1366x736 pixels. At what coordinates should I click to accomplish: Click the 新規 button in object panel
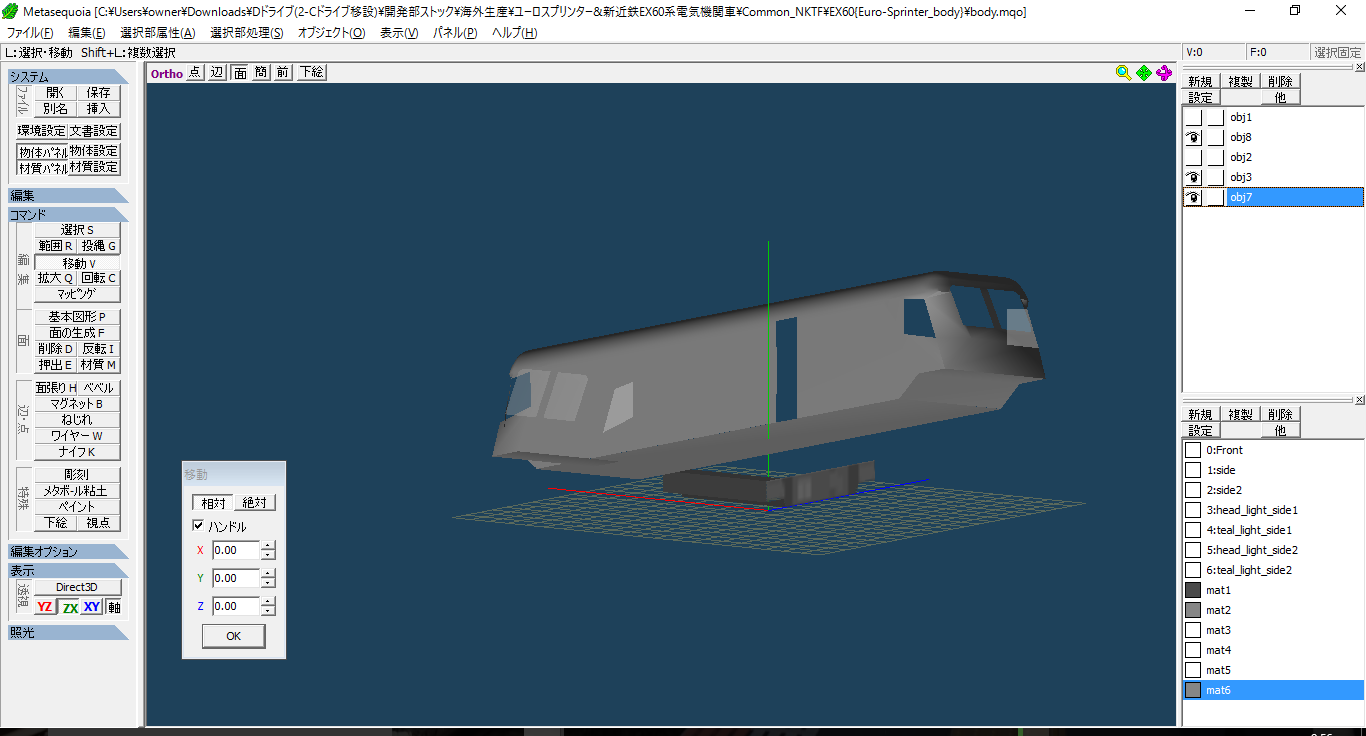pos(1200,81)
